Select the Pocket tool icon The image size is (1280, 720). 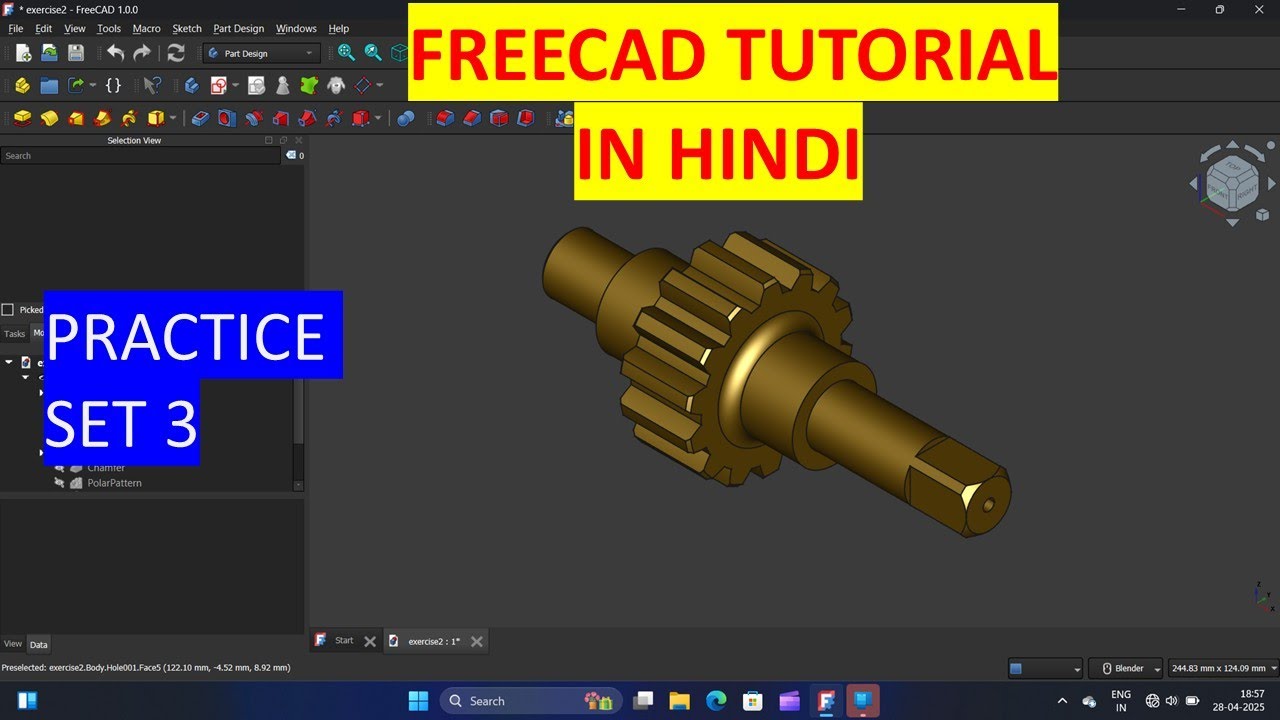click(x=200, y=118)
